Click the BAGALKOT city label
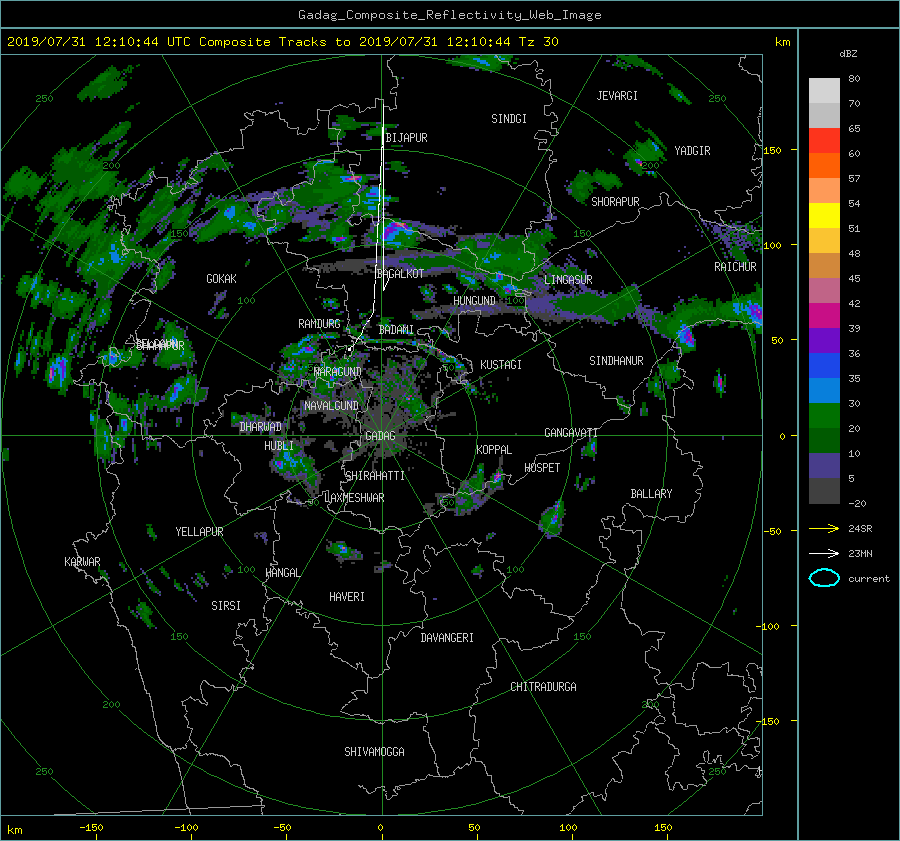The image size is (900, 841). (400, 274)
